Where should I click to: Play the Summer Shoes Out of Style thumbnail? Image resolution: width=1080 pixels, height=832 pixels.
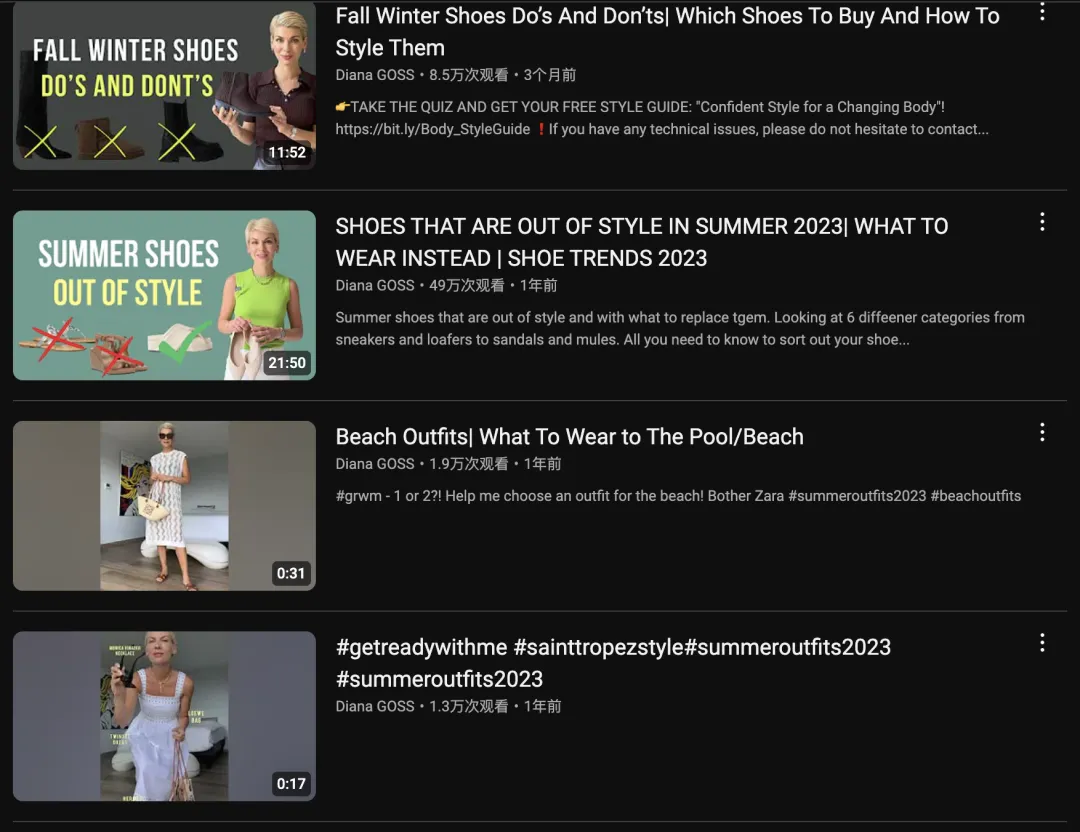[x=164, y=295]
